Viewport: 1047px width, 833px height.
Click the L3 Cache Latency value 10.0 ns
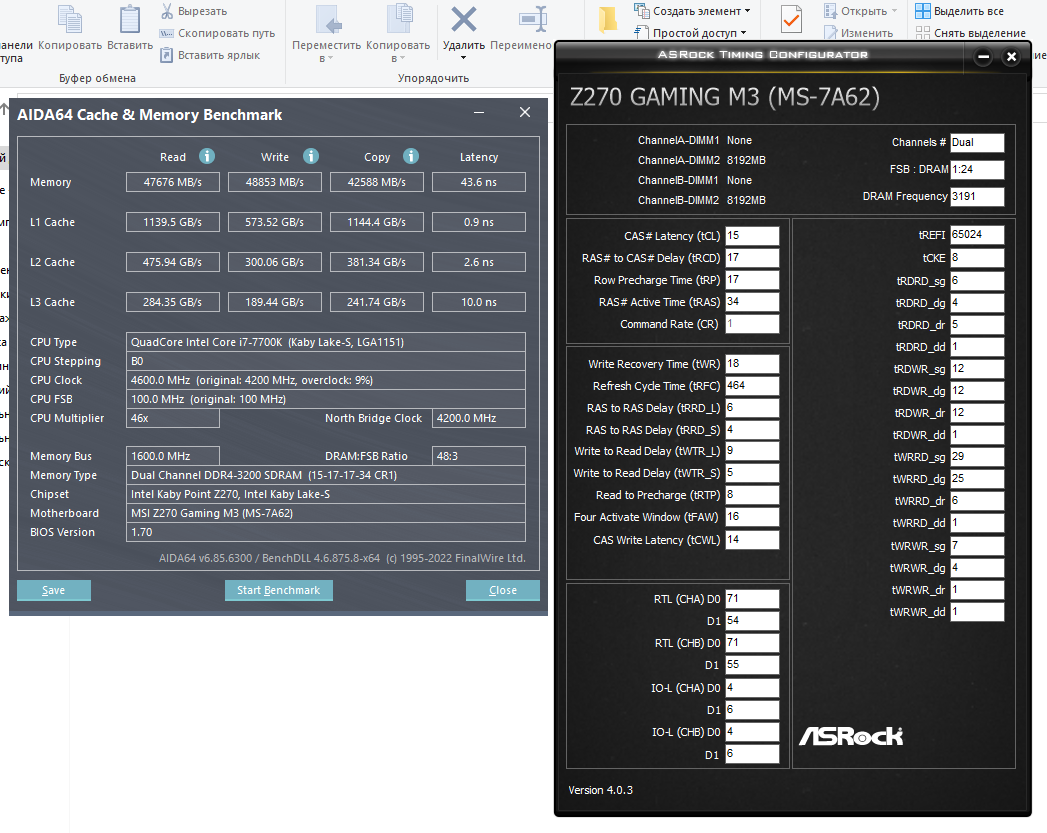click(x=479, y=302)
